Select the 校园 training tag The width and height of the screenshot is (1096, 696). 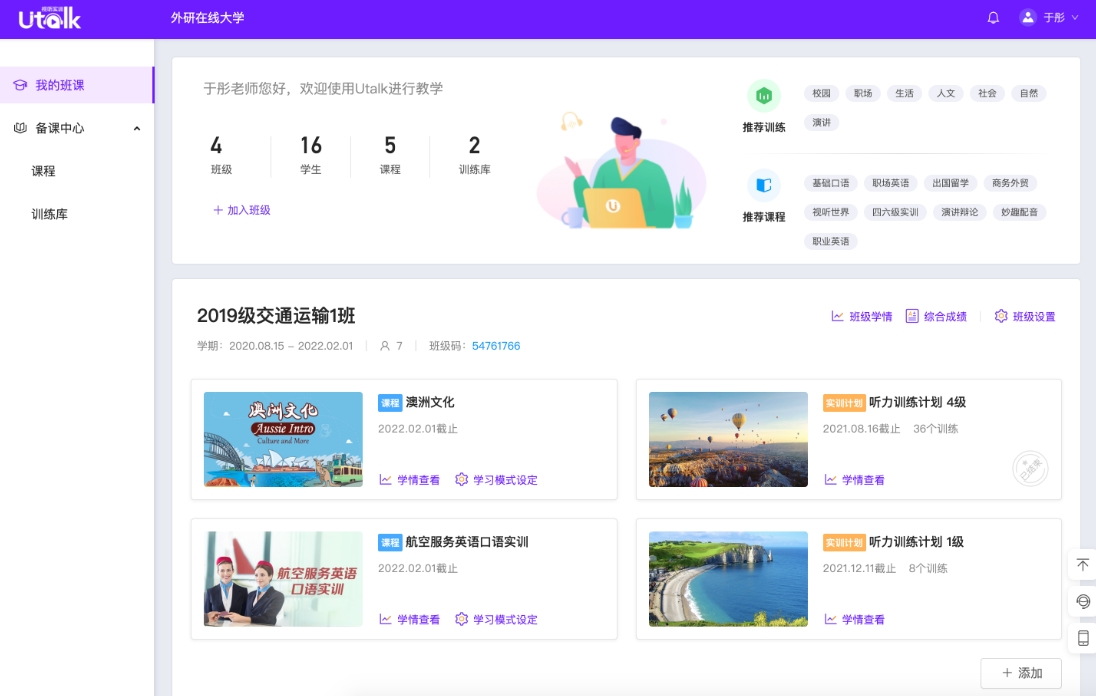(x=821, y=93)
